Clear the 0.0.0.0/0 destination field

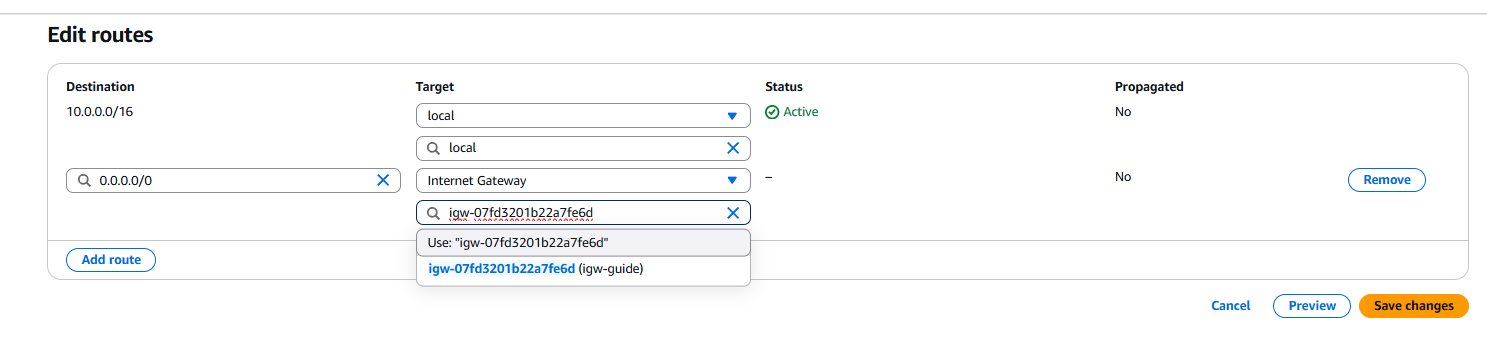pos(382,180)
